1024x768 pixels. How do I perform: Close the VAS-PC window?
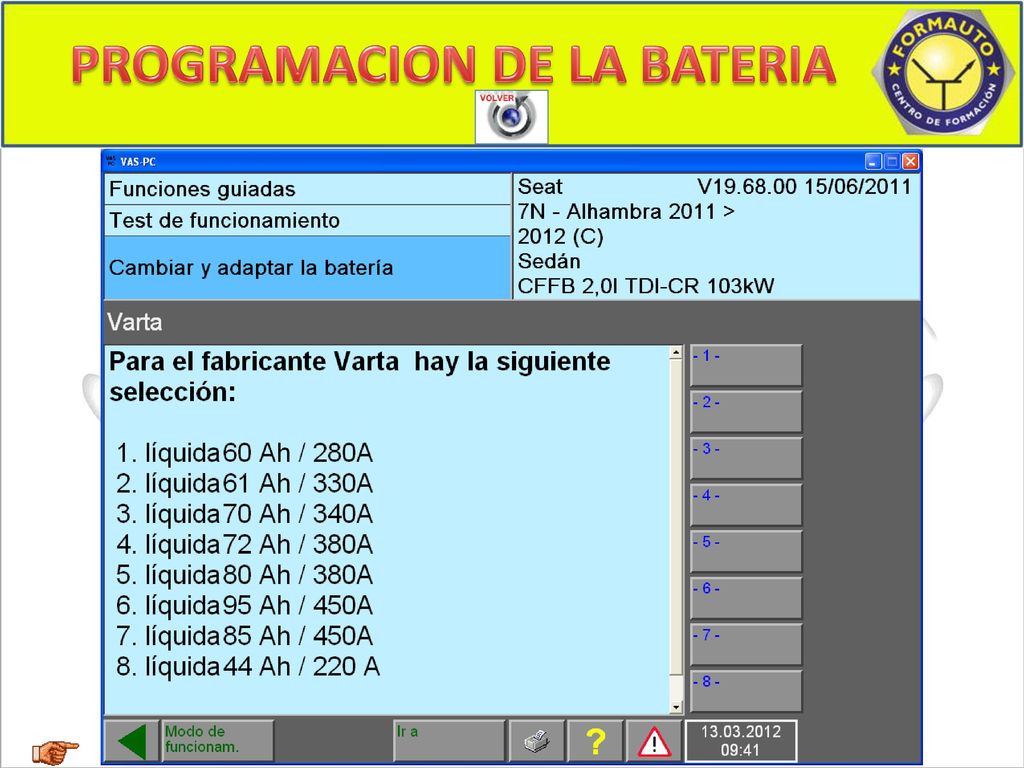click(x=910, y=161)
